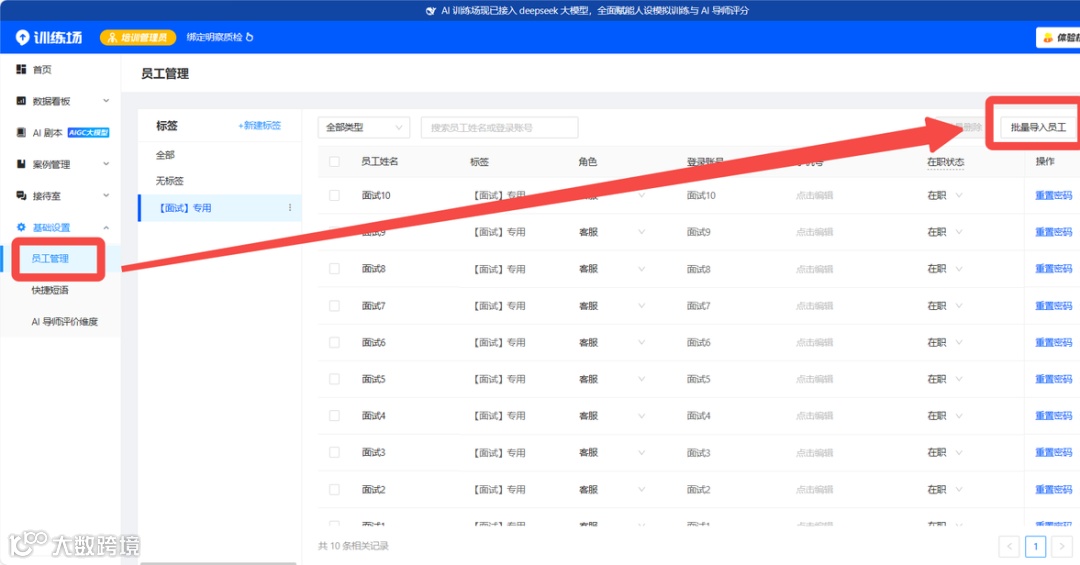Click 批量导入员工 button
This screenshot has width=1080, height=565.
pos(1038,127)
